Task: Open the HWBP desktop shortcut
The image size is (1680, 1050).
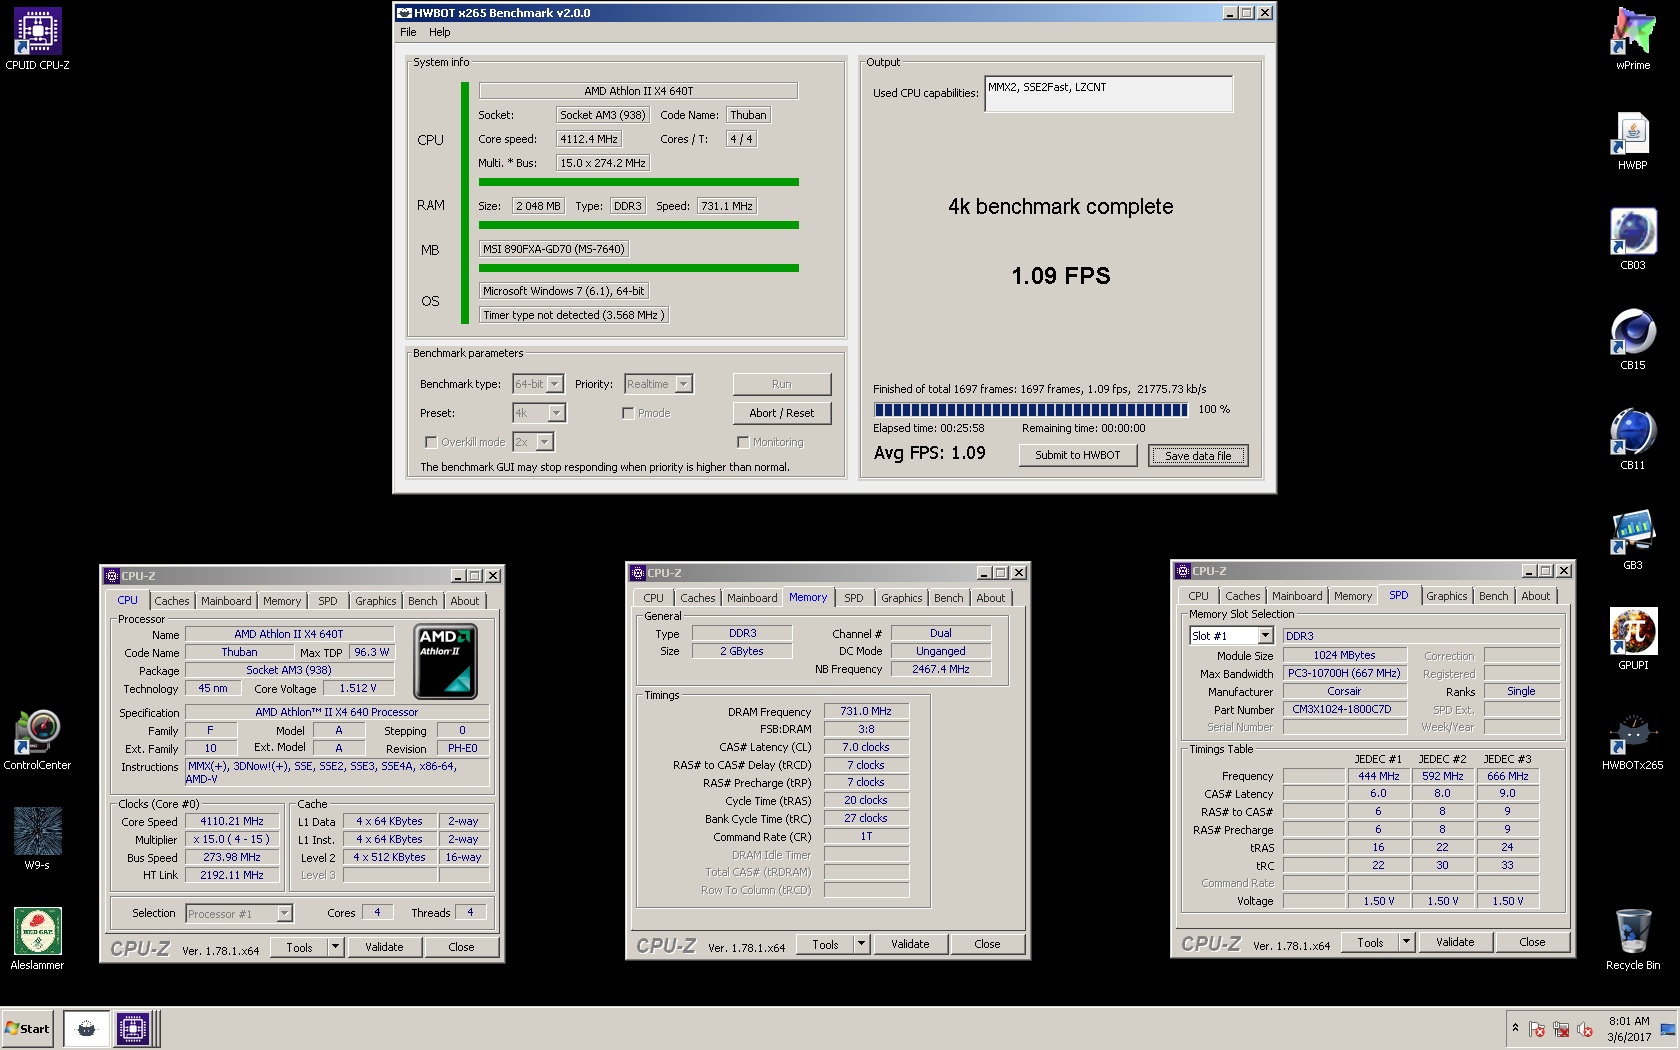Action: click(1632, 139)
